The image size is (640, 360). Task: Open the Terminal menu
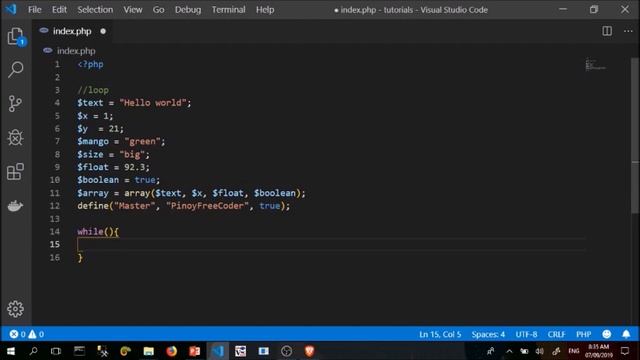[x=228, y=9]
